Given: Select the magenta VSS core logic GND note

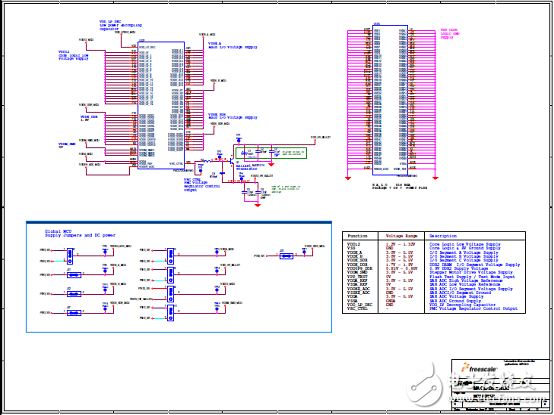Looking at the screenshot, I should click(x=450, y=34).
